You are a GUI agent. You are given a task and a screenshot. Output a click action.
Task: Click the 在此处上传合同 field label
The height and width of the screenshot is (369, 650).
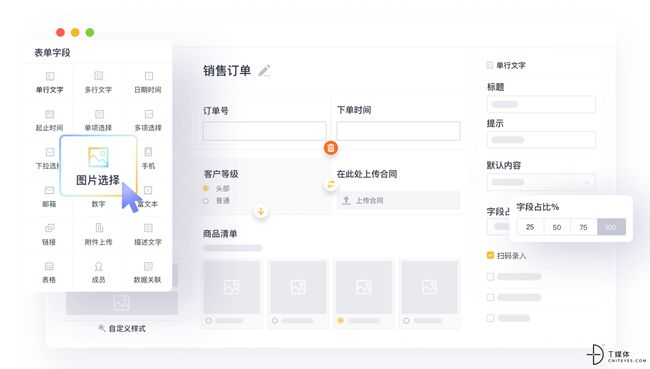point(367,174)
